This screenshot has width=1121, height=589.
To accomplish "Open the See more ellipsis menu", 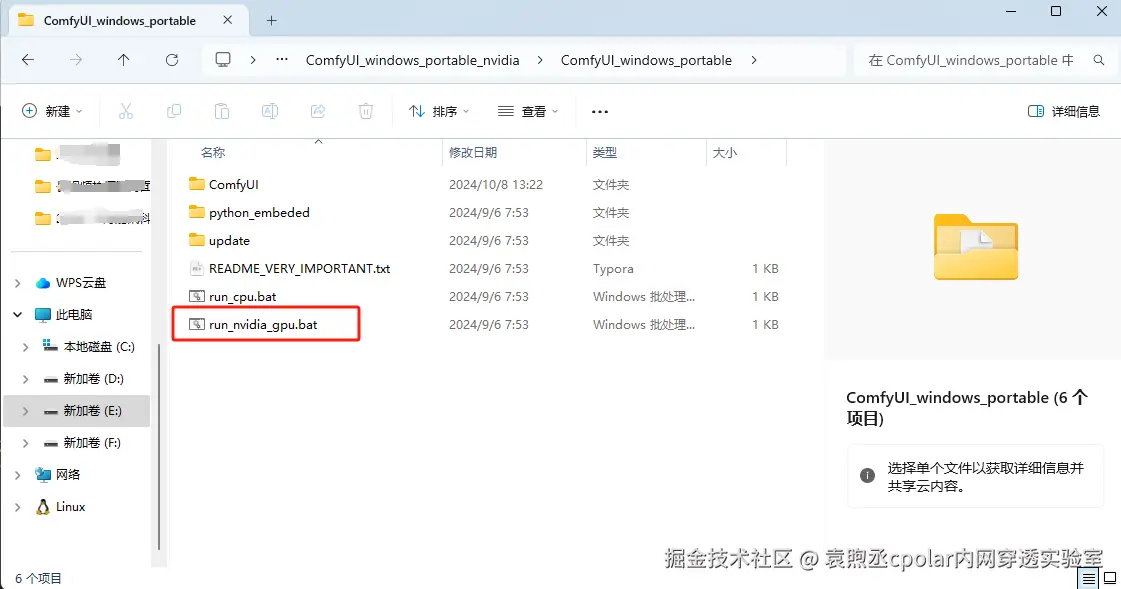I will (600, 112).
